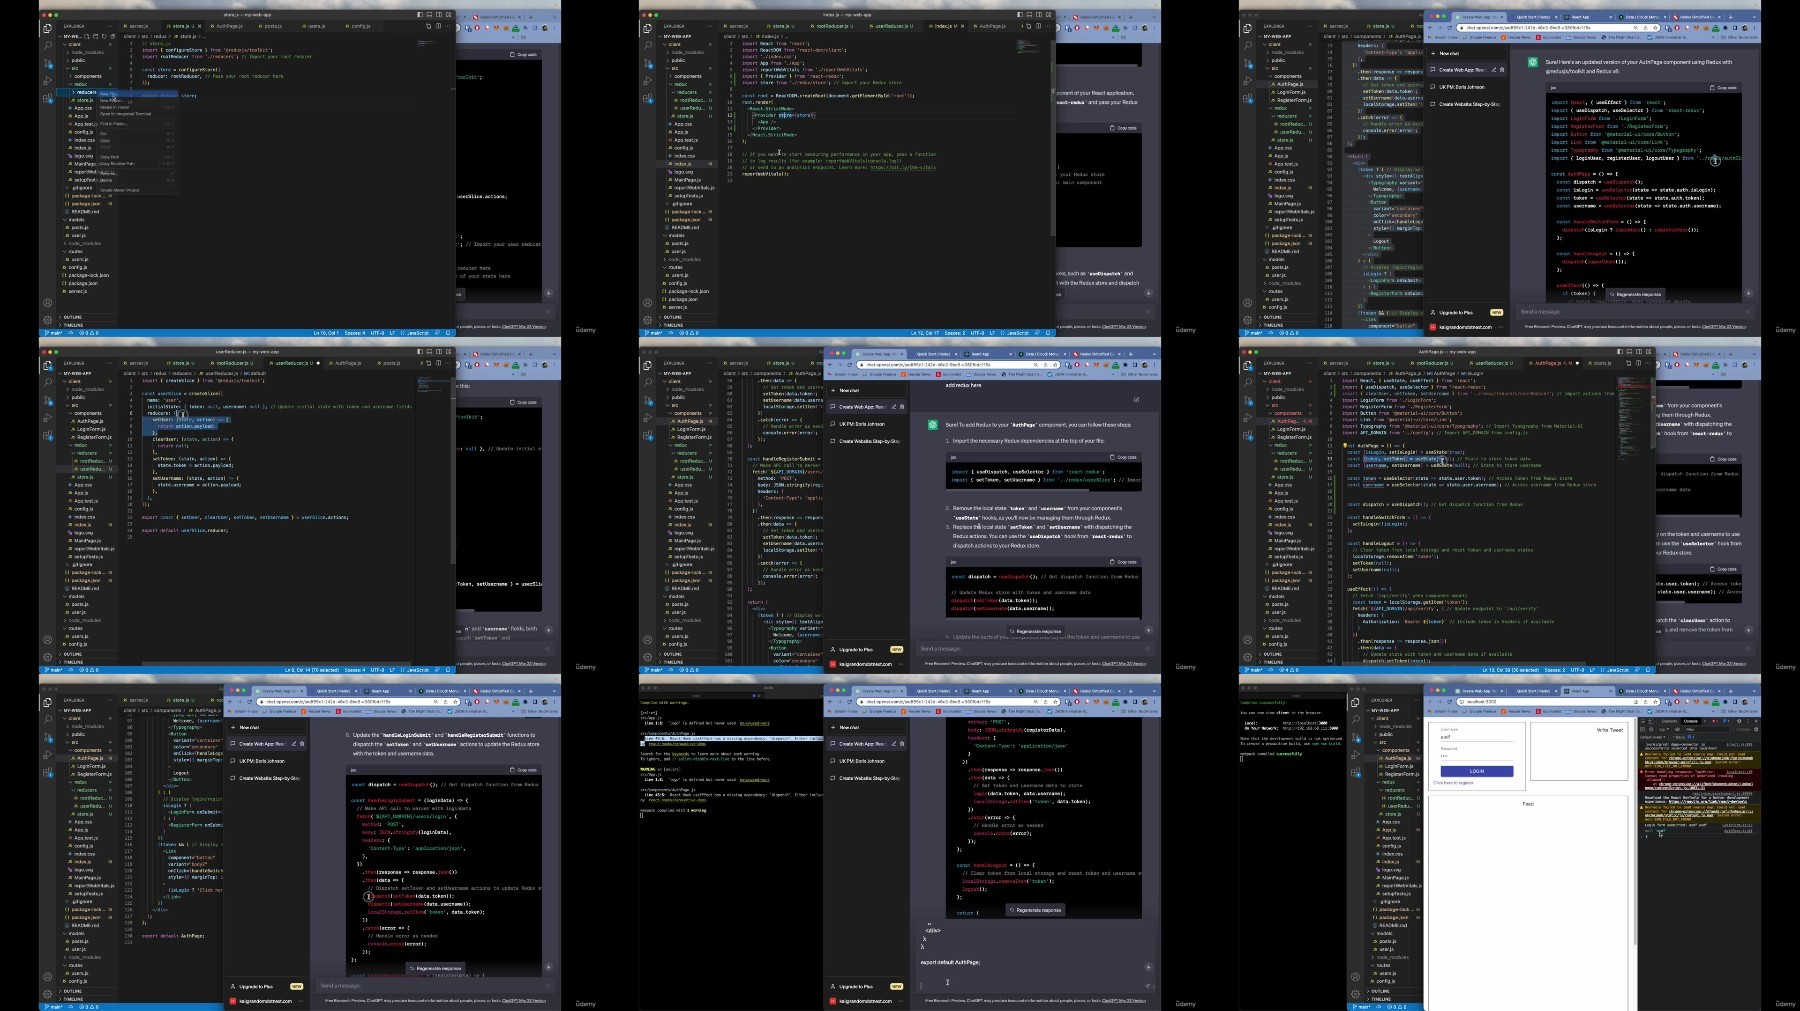Toggle bottom panel in index.js frame title bar
Image resolution: width=1800 pixels, height=1011 pixels.
1029,15
